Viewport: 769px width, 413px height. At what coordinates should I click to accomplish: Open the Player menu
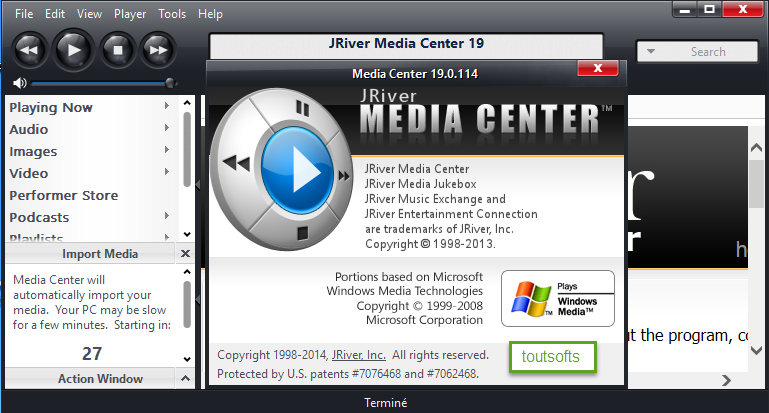[x=130, y=14]
